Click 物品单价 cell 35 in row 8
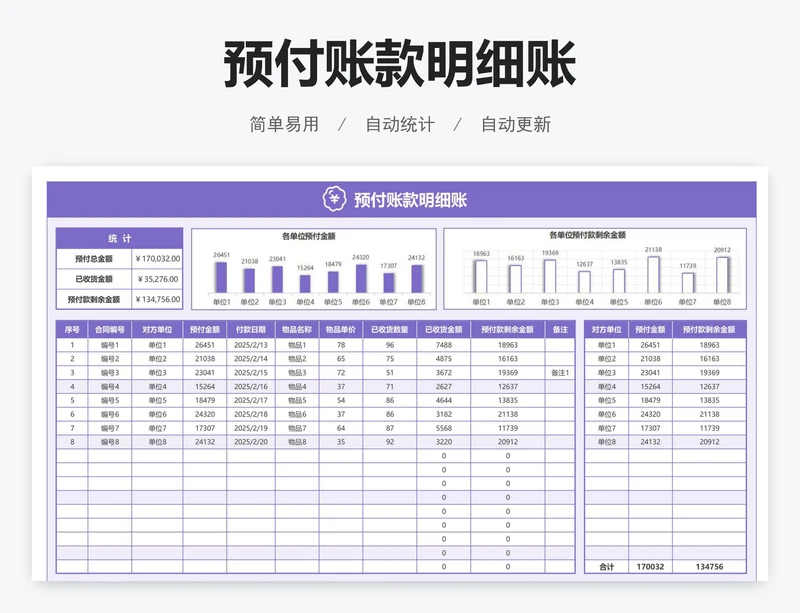 point(341,442)
